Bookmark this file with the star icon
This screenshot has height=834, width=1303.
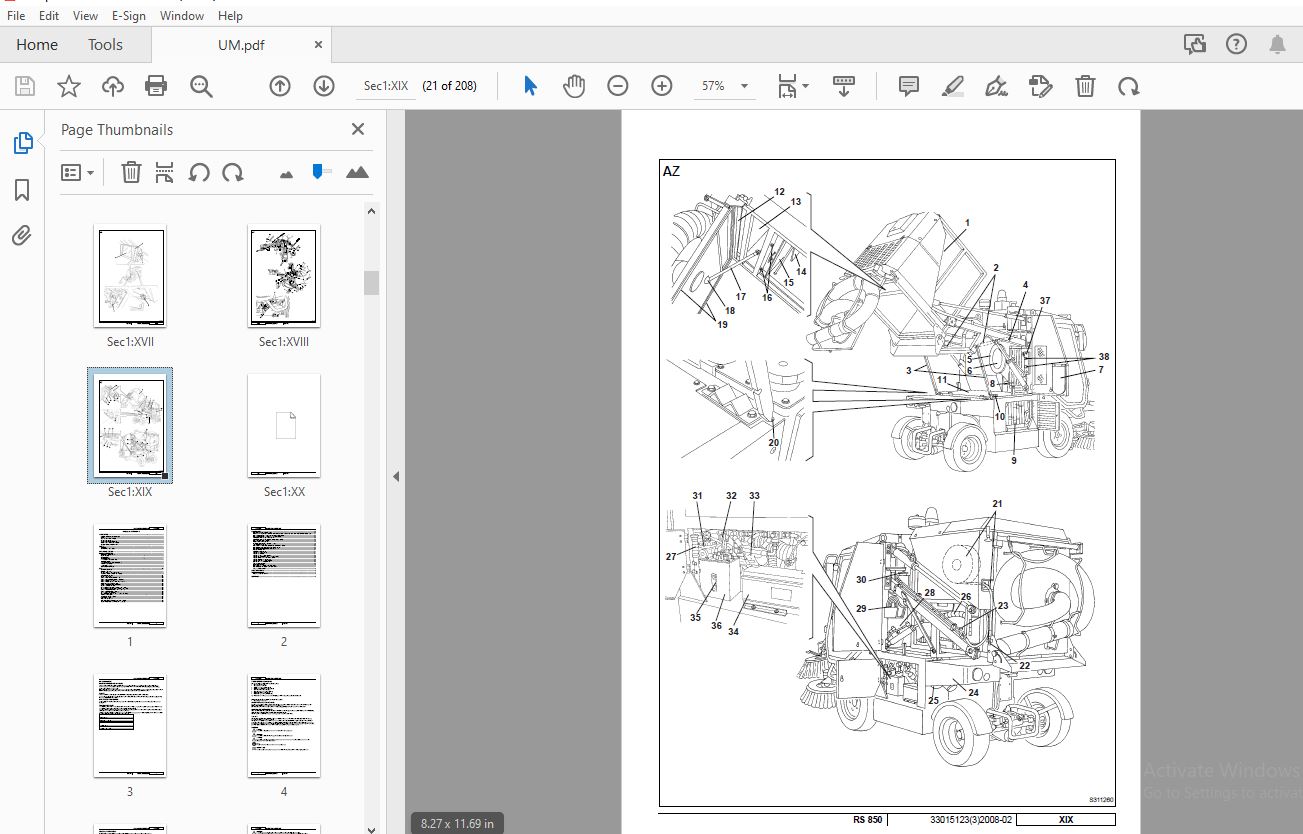click(x=68, y=86)
